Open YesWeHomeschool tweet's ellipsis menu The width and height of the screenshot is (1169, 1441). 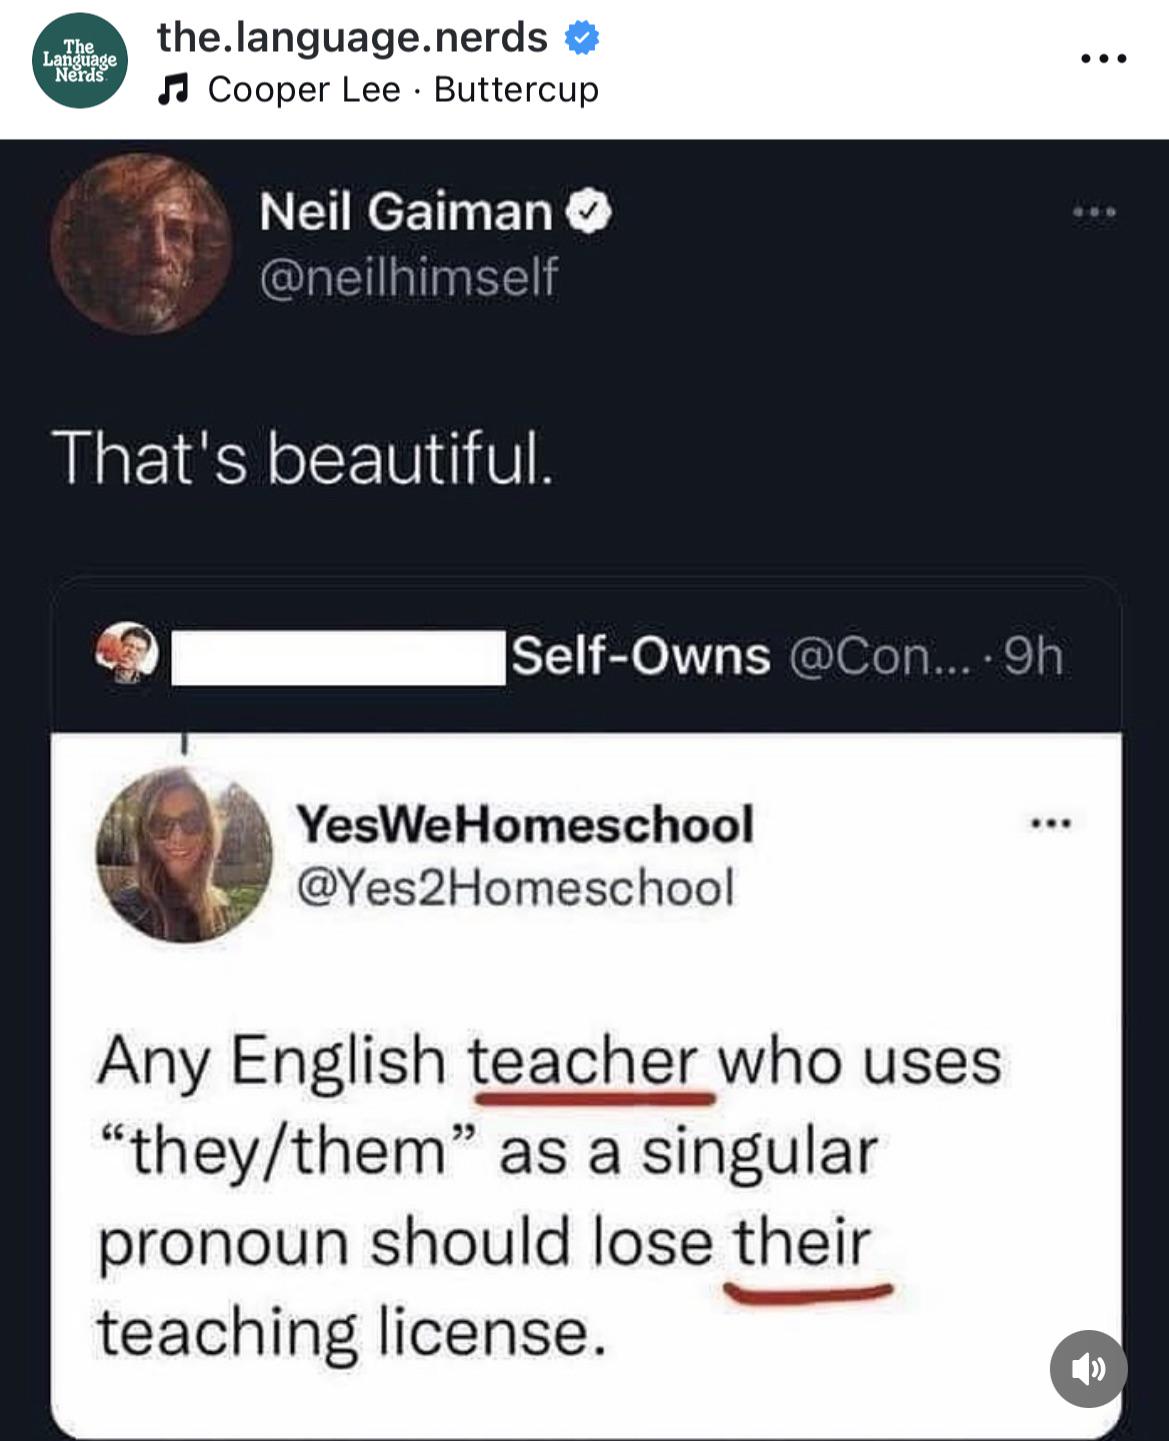1051,825
